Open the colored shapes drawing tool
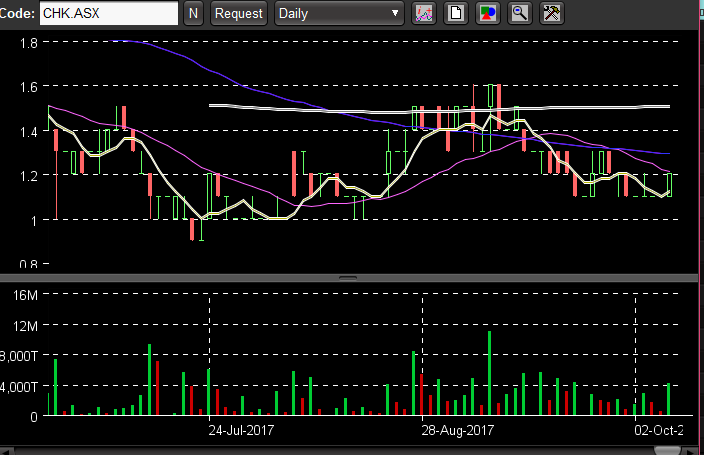The width and height of the screenshot is (704, 455). click(x=488, y=13)
